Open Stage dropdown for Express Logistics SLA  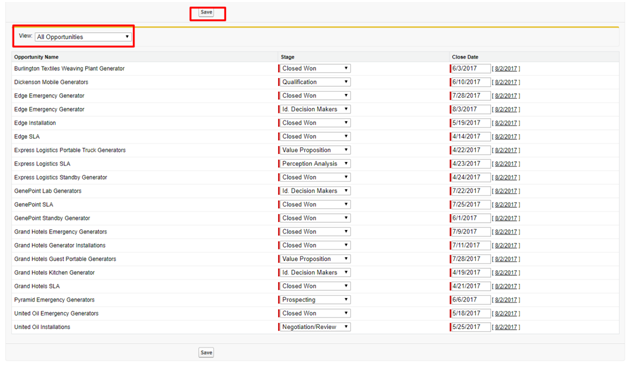pyautogui.click(x=315, y=164)
